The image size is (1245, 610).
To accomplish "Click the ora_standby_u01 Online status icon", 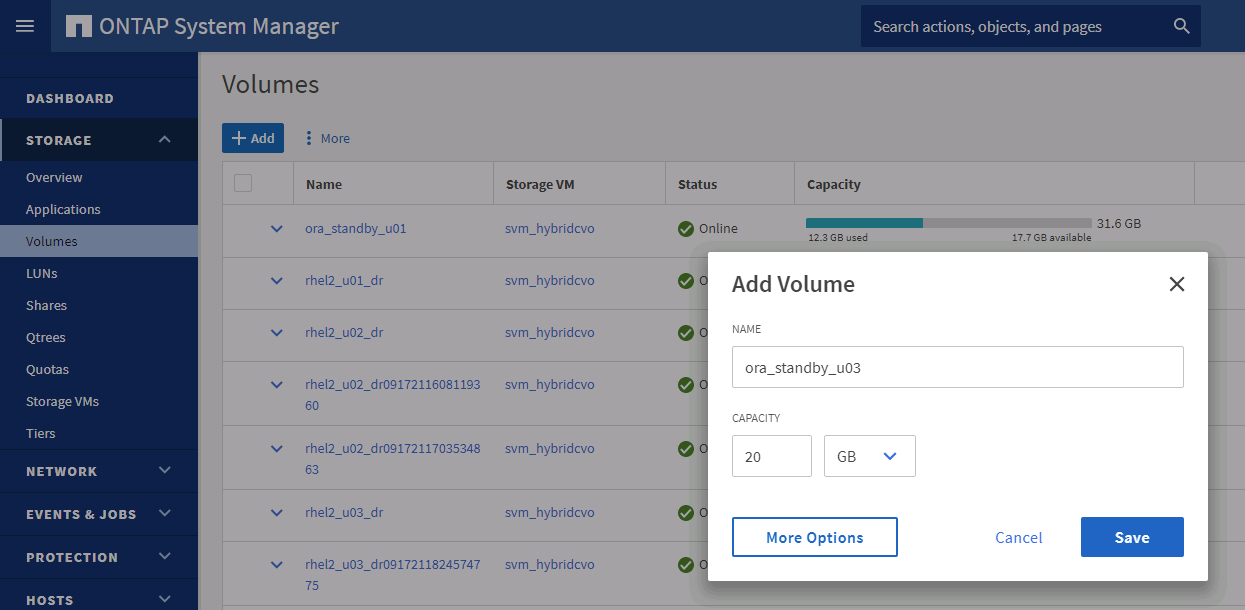I will [685, 229].
